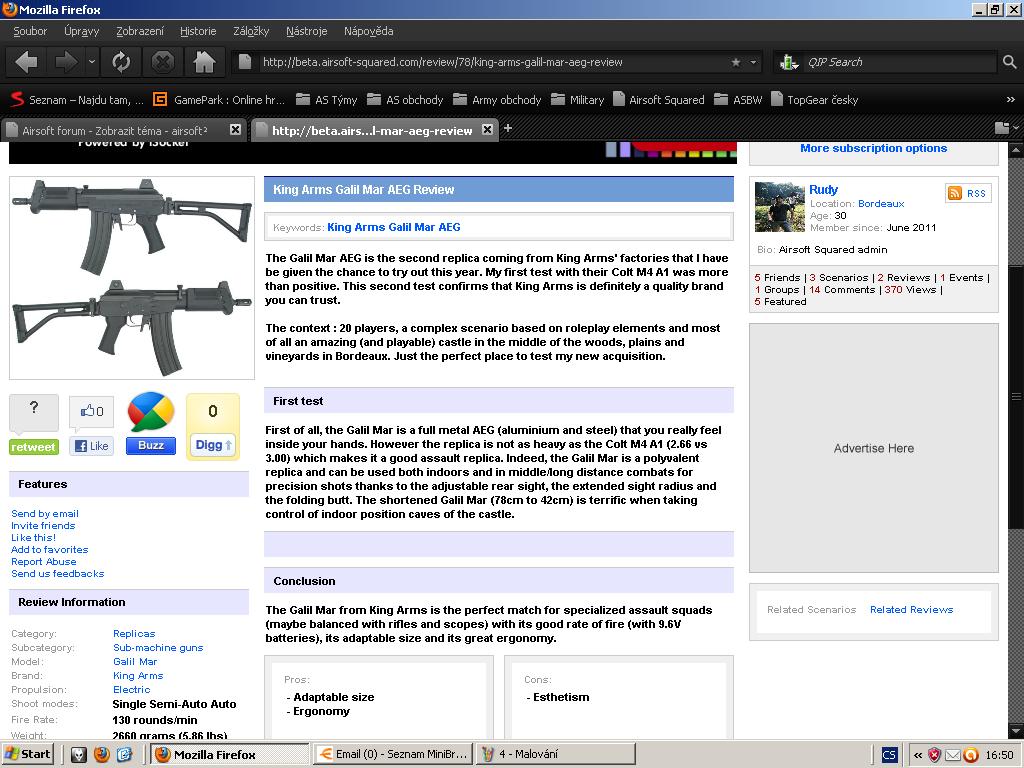Image resolution: width=1024 pixels, height=768 pixels.
Task: Click the QIP Search input field
Action: pos(900,62)
